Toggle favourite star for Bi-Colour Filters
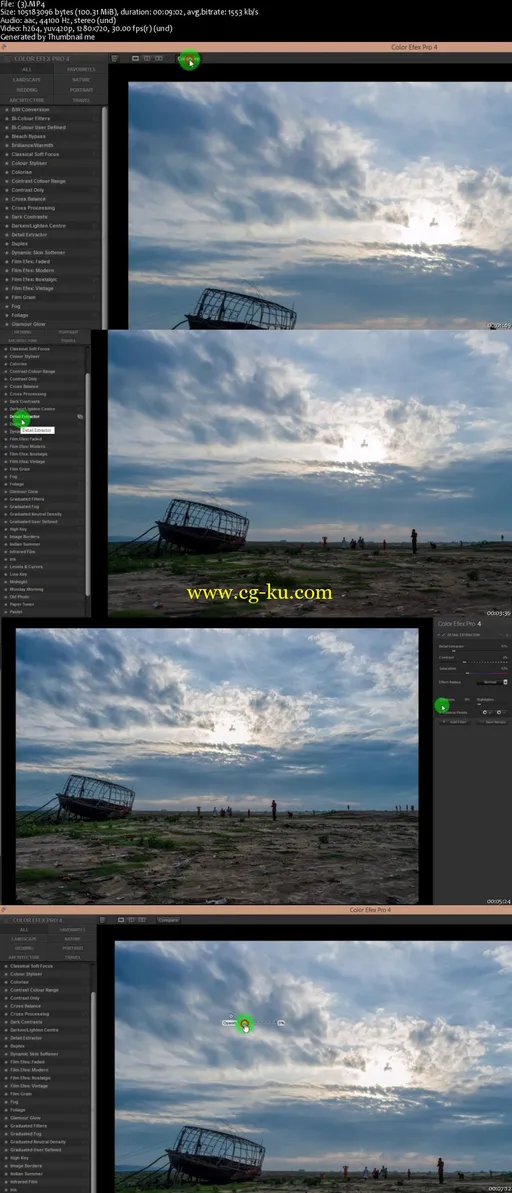This screenshot has width=512, height=1193. pyautogui.click(x=5, y=118)
